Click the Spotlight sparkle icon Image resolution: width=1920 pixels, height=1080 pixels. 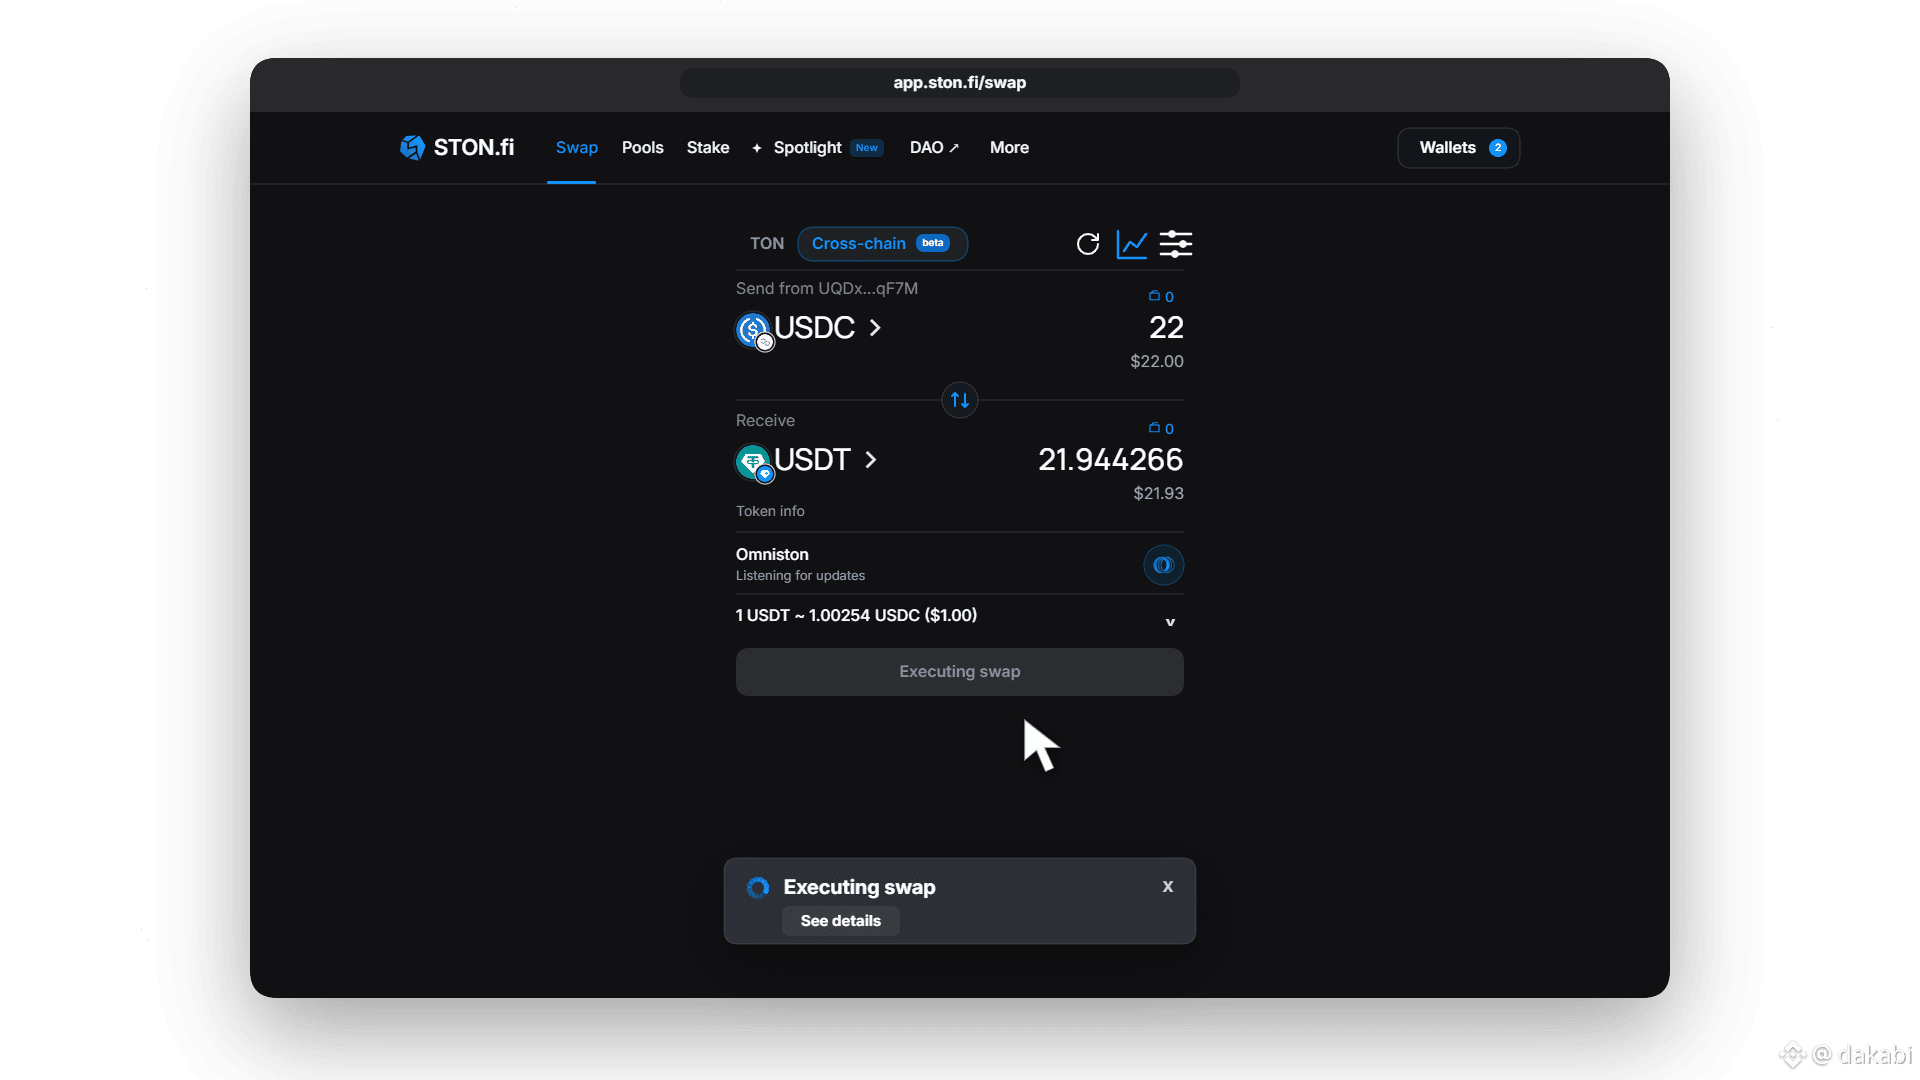[x=757, y=148]
